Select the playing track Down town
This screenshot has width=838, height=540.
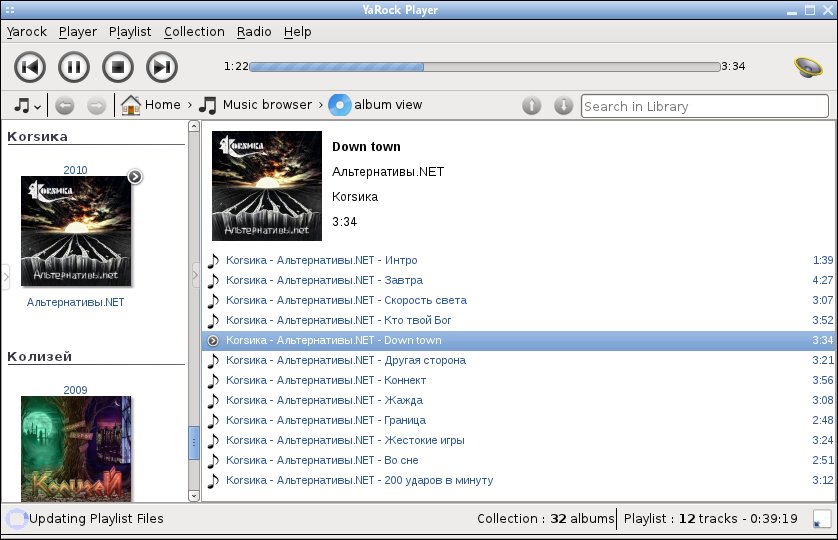[x=519, y=341]
